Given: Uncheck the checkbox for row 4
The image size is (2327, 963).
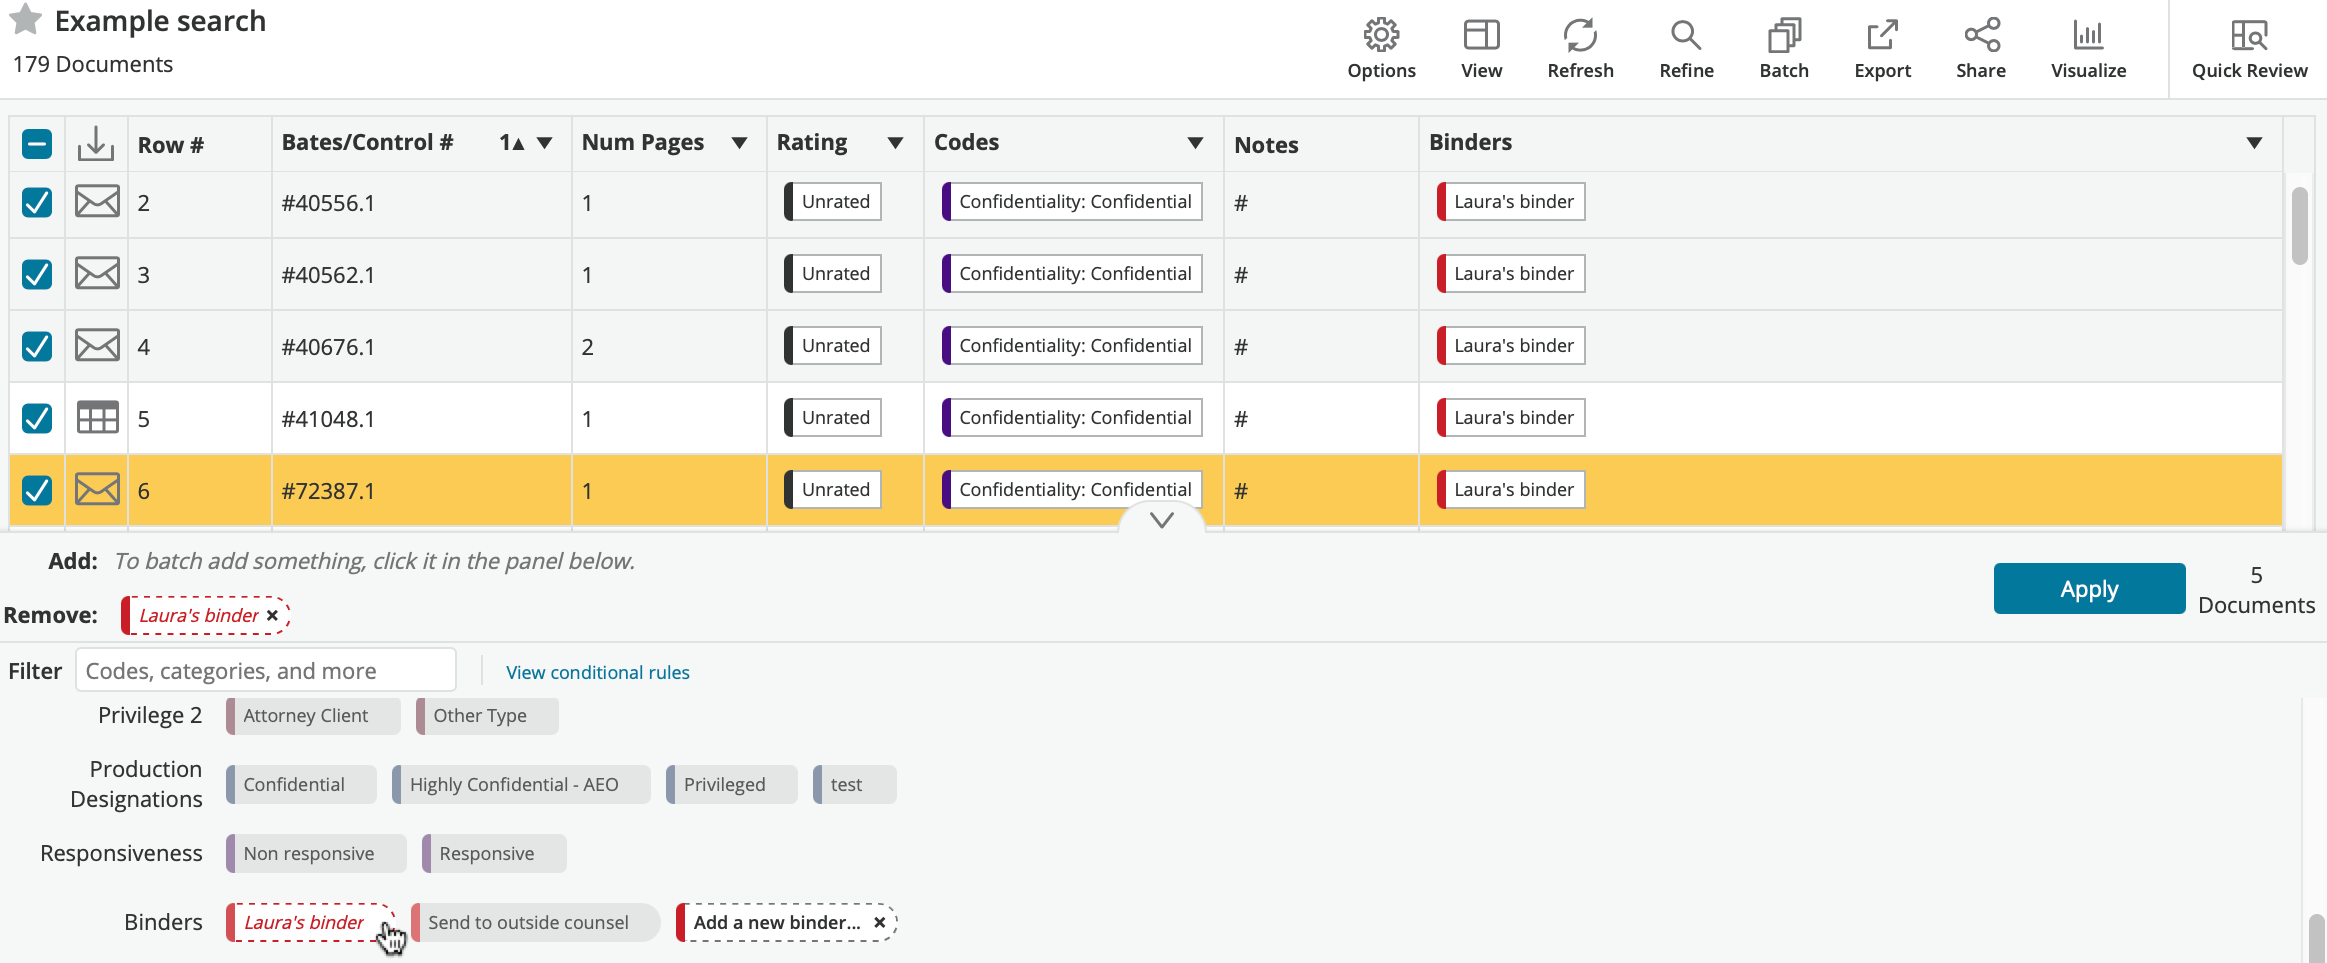Looking at the screenshot, I should coord(36,345).
